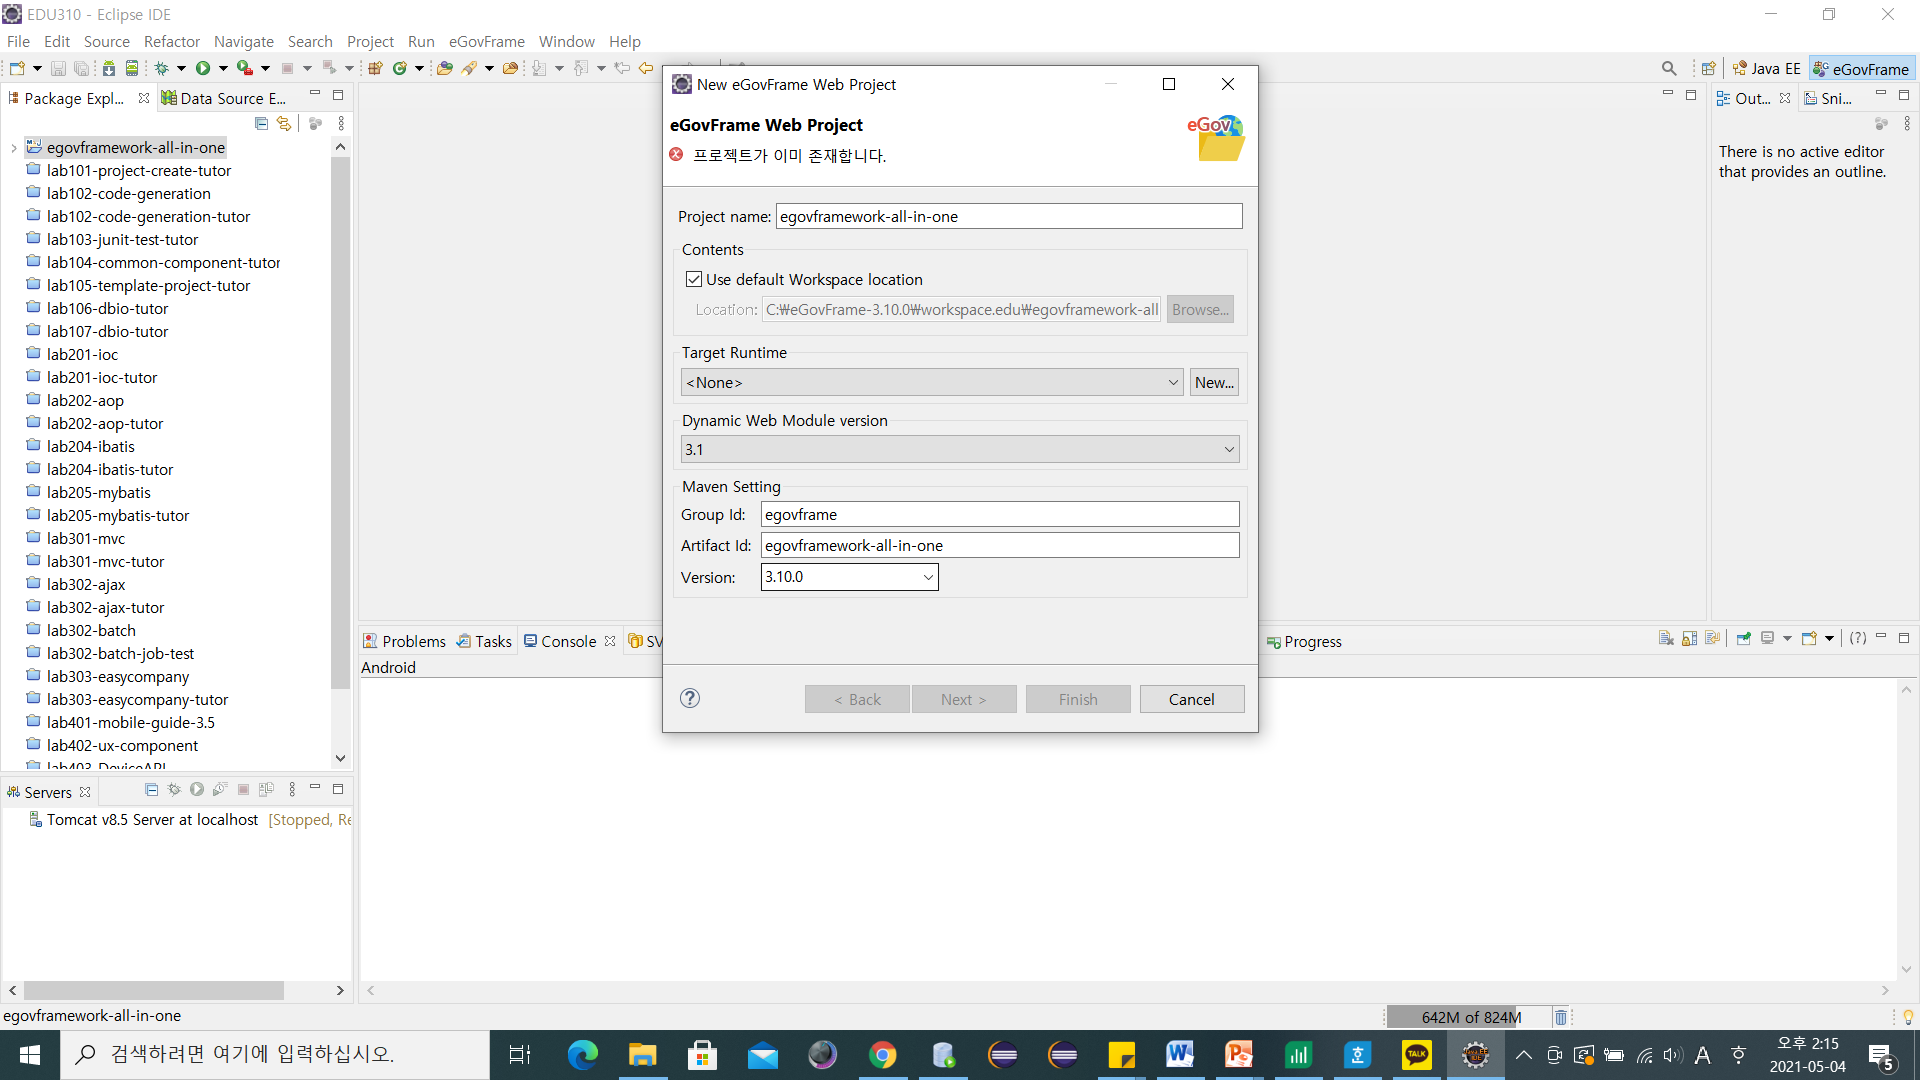Image resolution: width=1920 pixels, height=1080 pixels.
Task: Select lab301-mvc project in Package Explorer
Action: pos(86,538)
